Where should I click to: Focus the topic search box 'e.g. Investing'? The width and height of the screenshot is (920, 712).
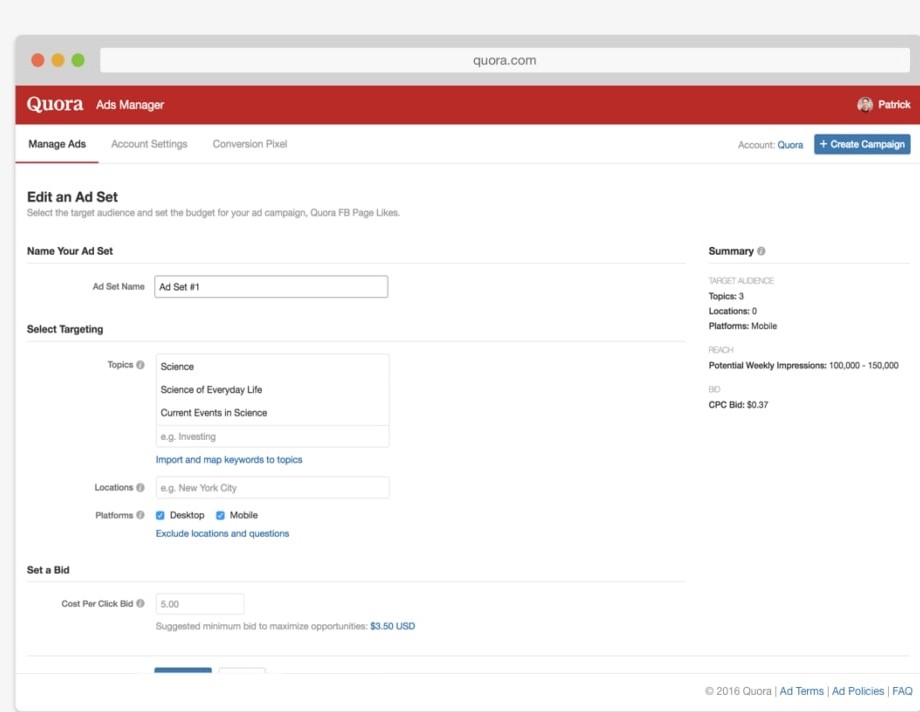click(272, 437)
